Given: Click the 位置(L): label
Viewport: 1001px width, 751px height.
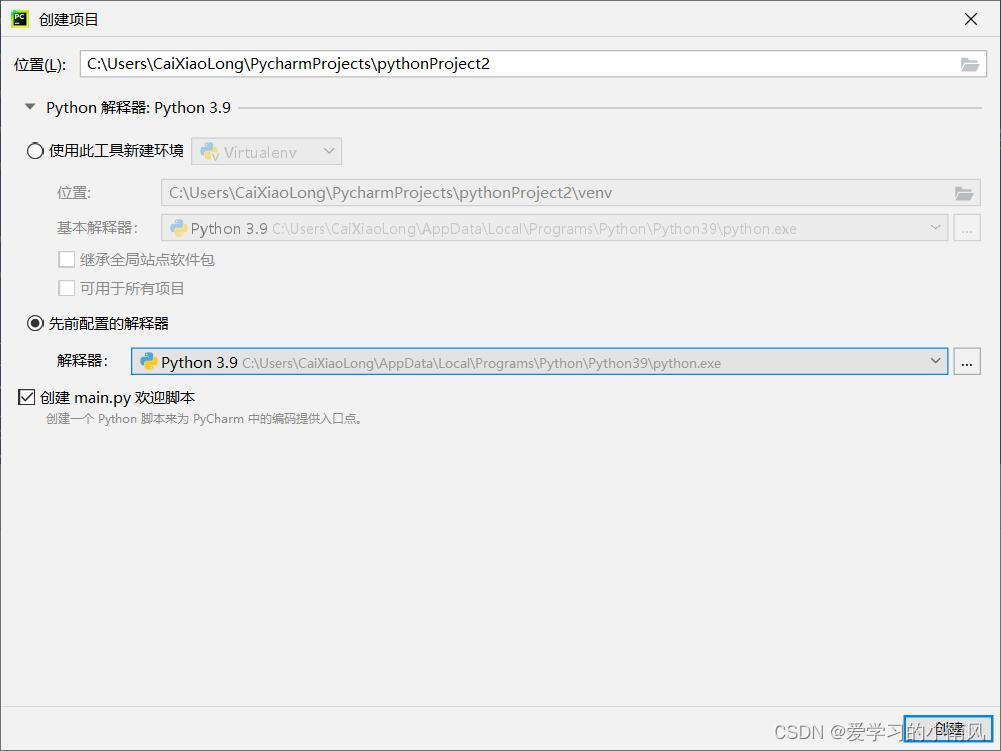Looking at the screenshot, I should coord(40,64).
